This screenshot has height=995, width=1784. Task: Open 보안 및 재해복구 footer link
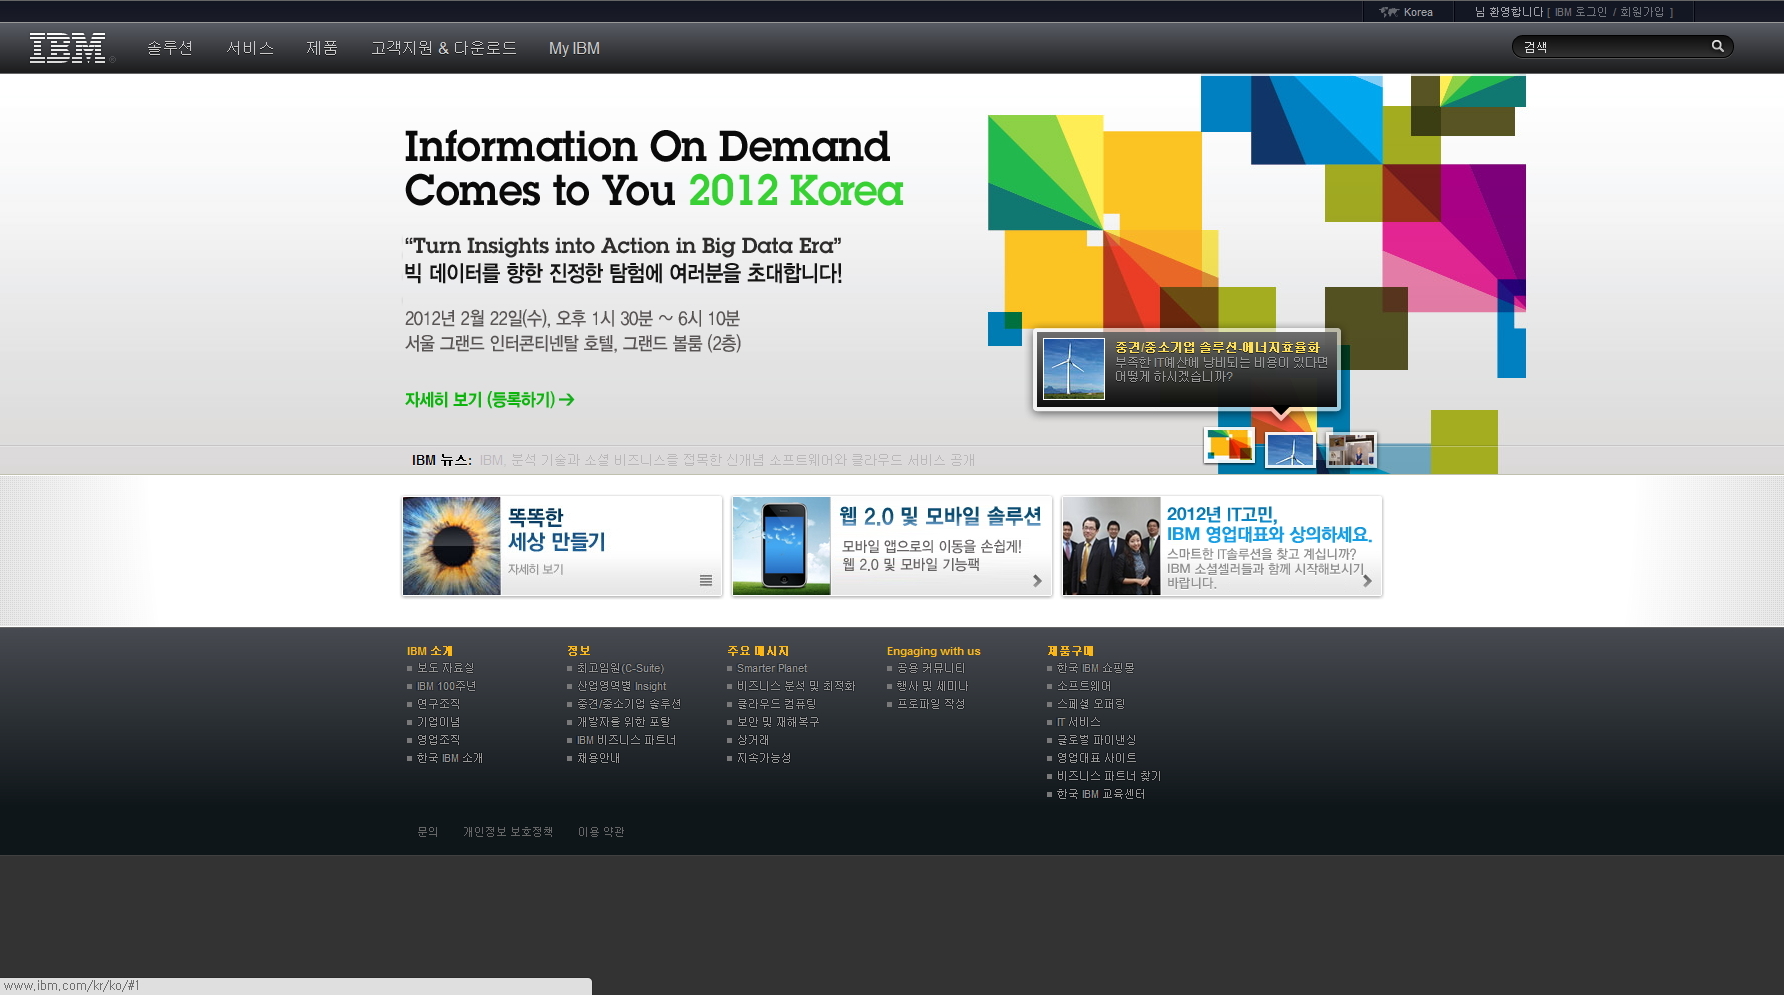[778, 722]
